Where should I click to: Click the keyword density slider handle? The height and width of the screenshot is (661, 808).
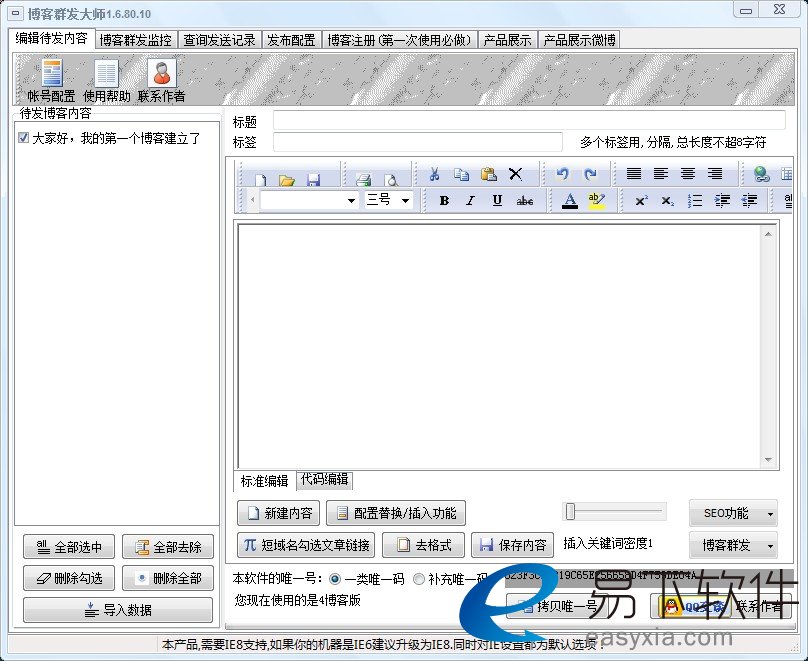coord(570,512)
